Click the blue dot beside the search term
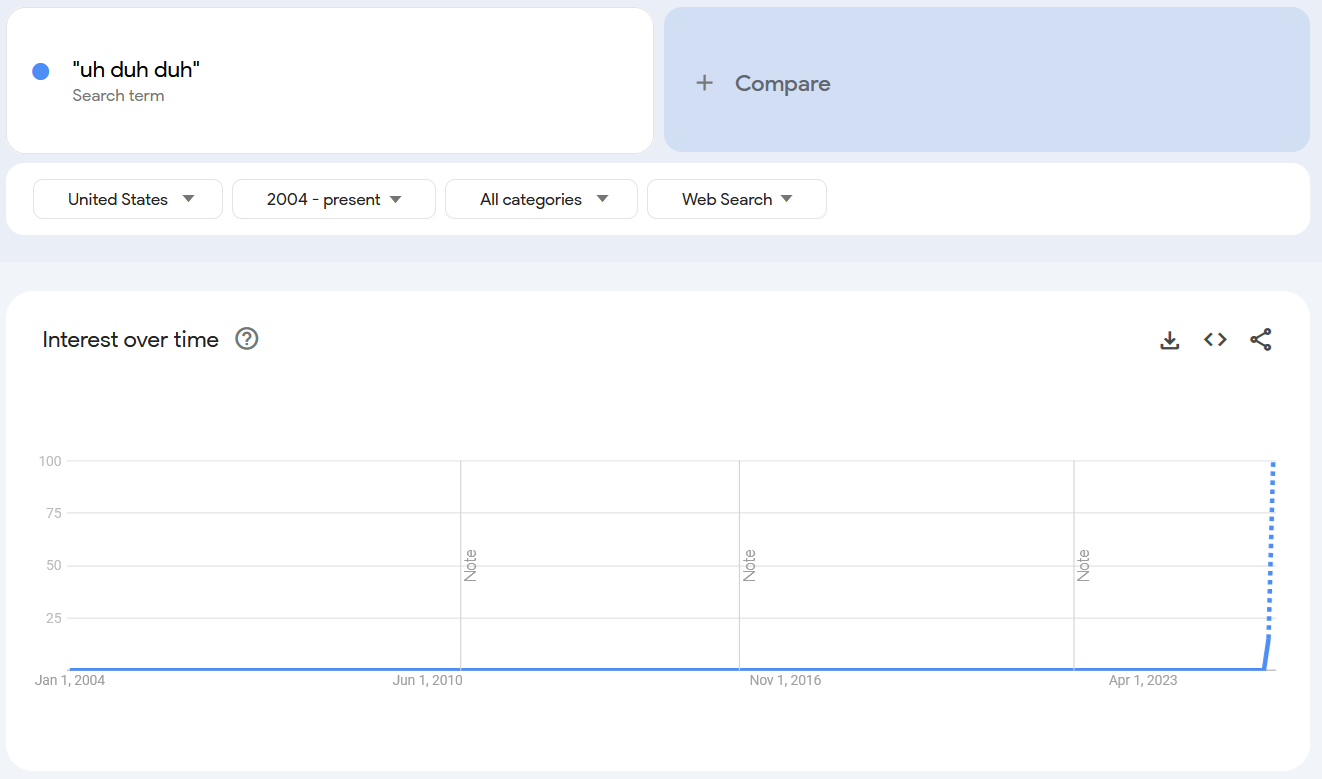The image size is (1322, 779). [41, 71]
